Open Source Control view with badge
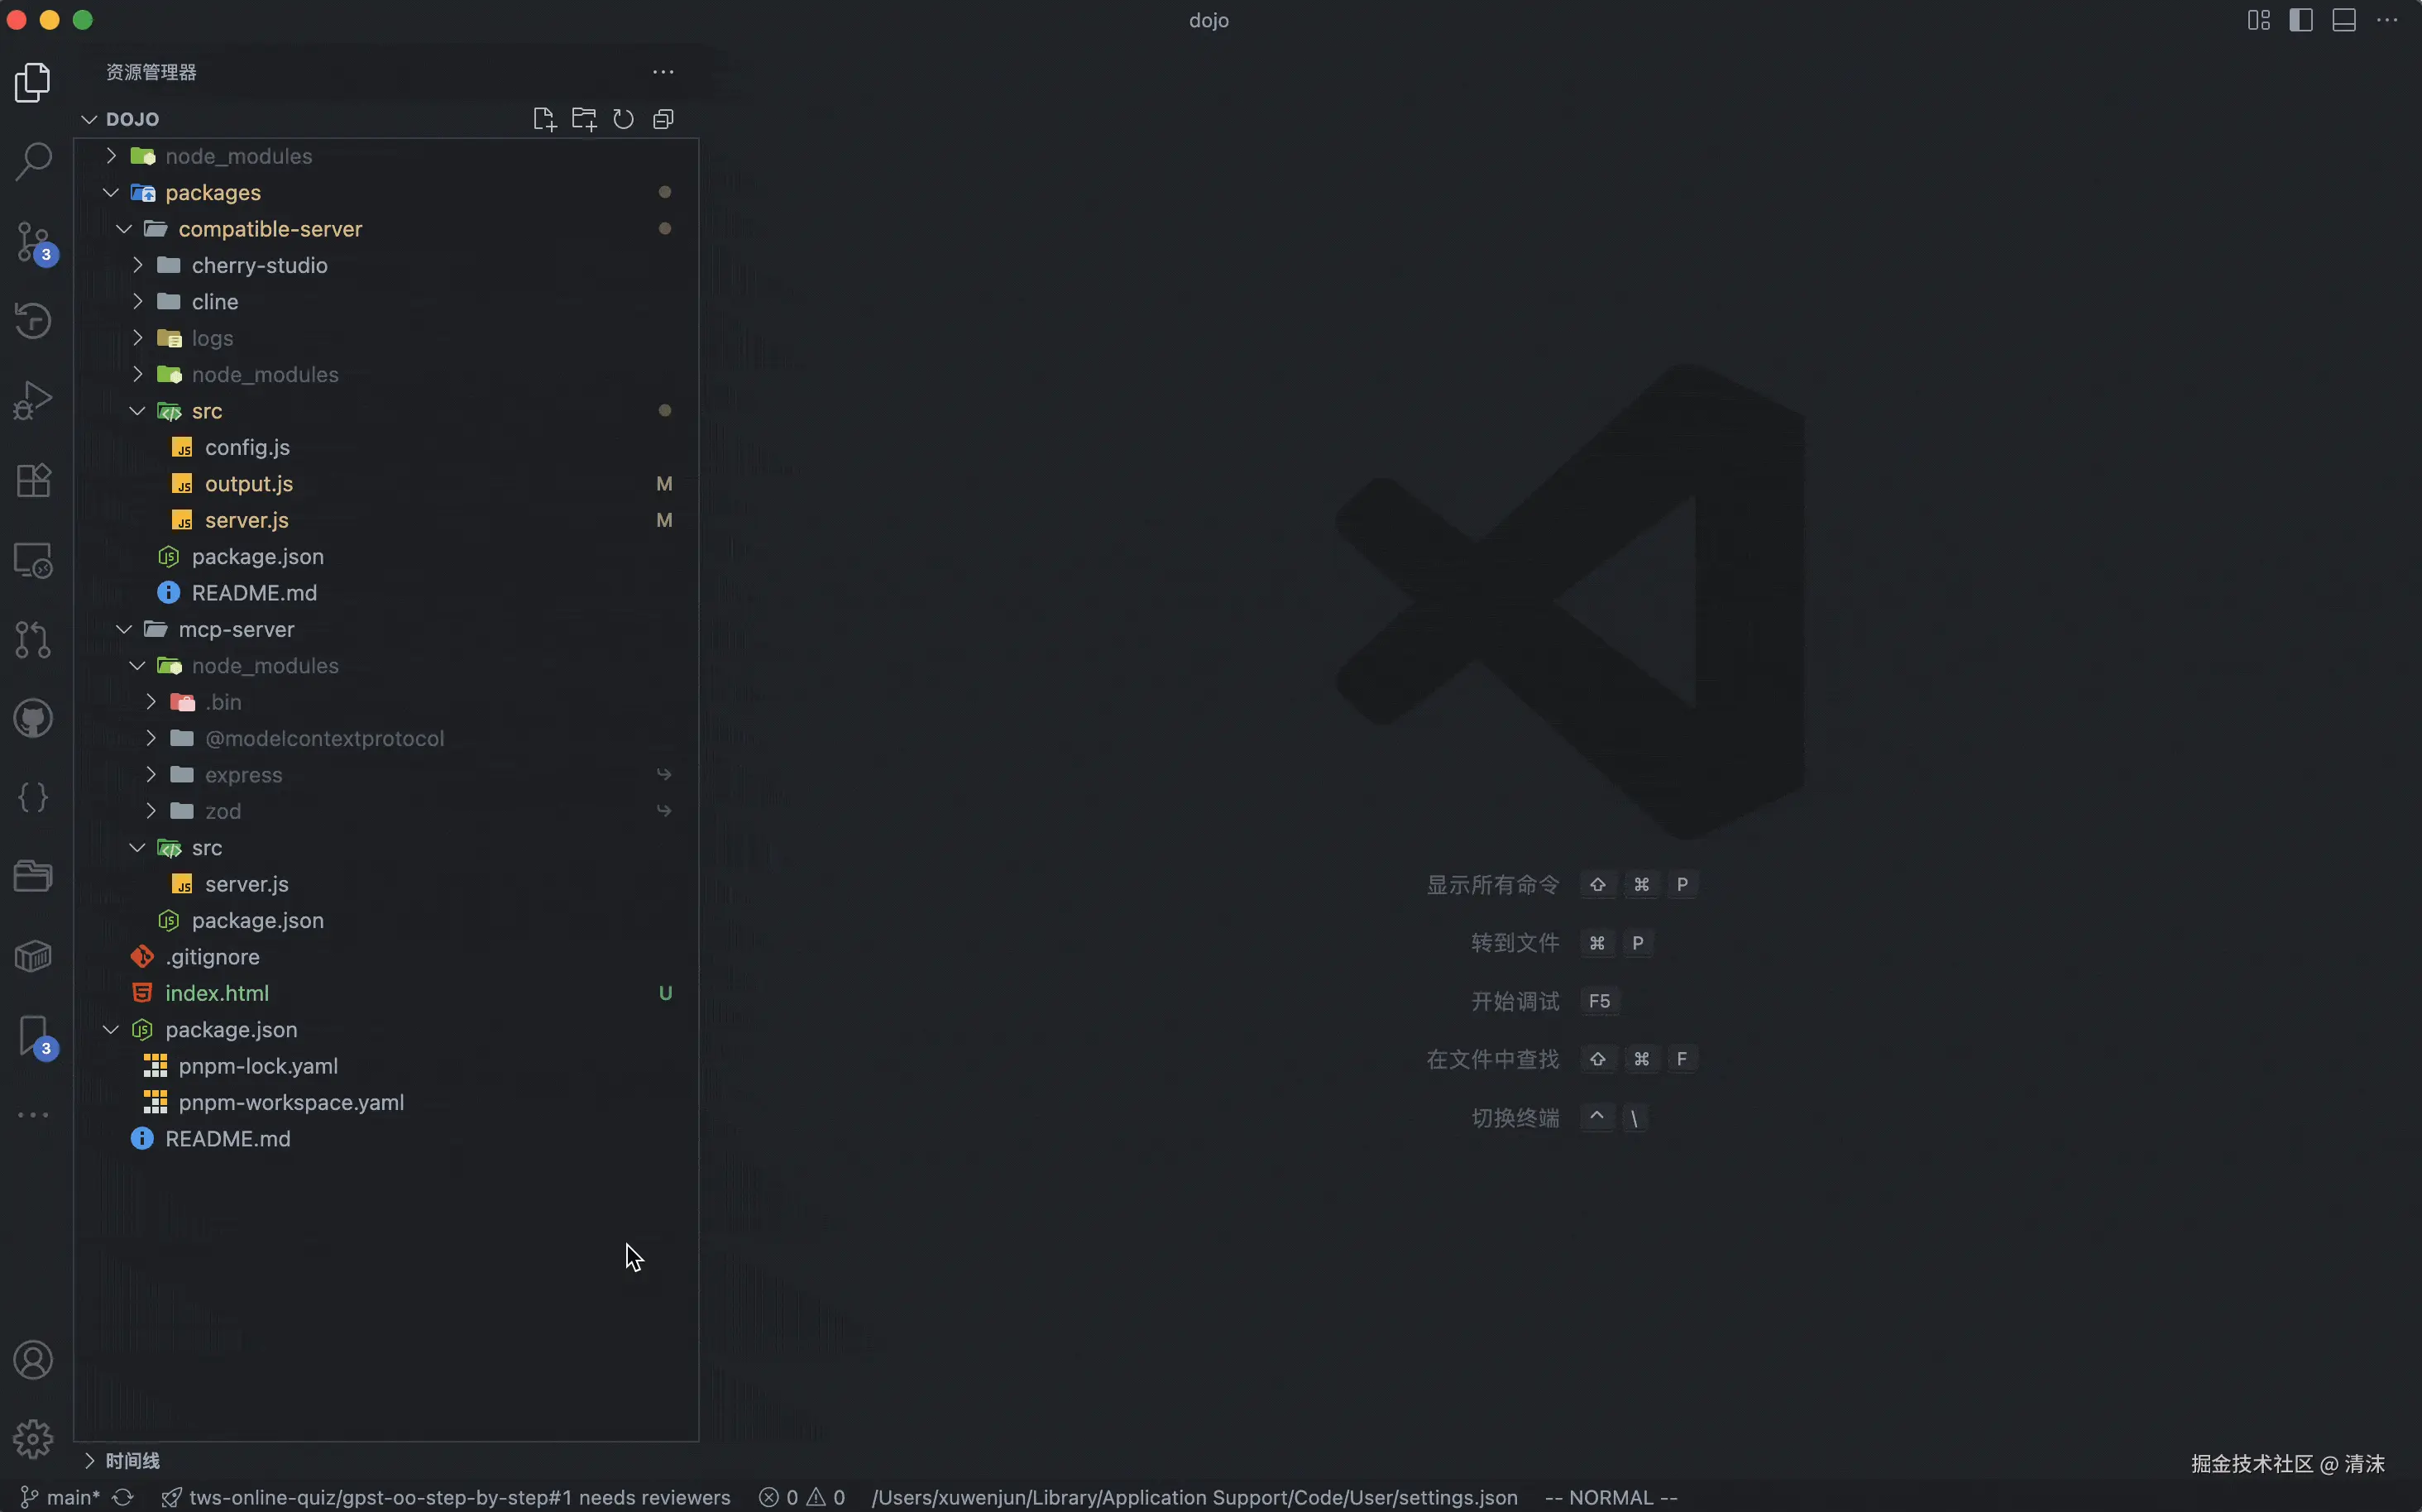The image size is (2422, 1512). click(x=33, y=241)
